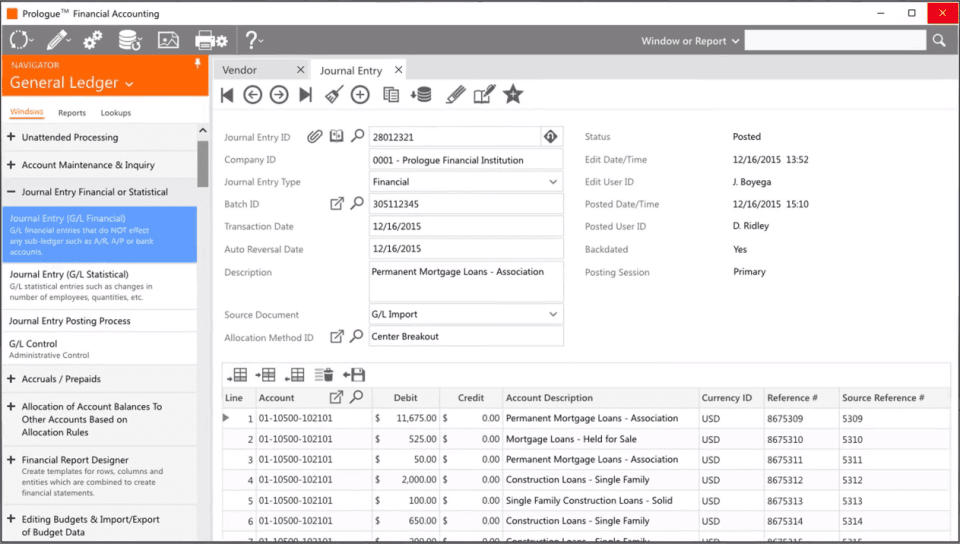Click the Account Description column header
The width and height of the screenshot is (960, 544).
(601, 398)
